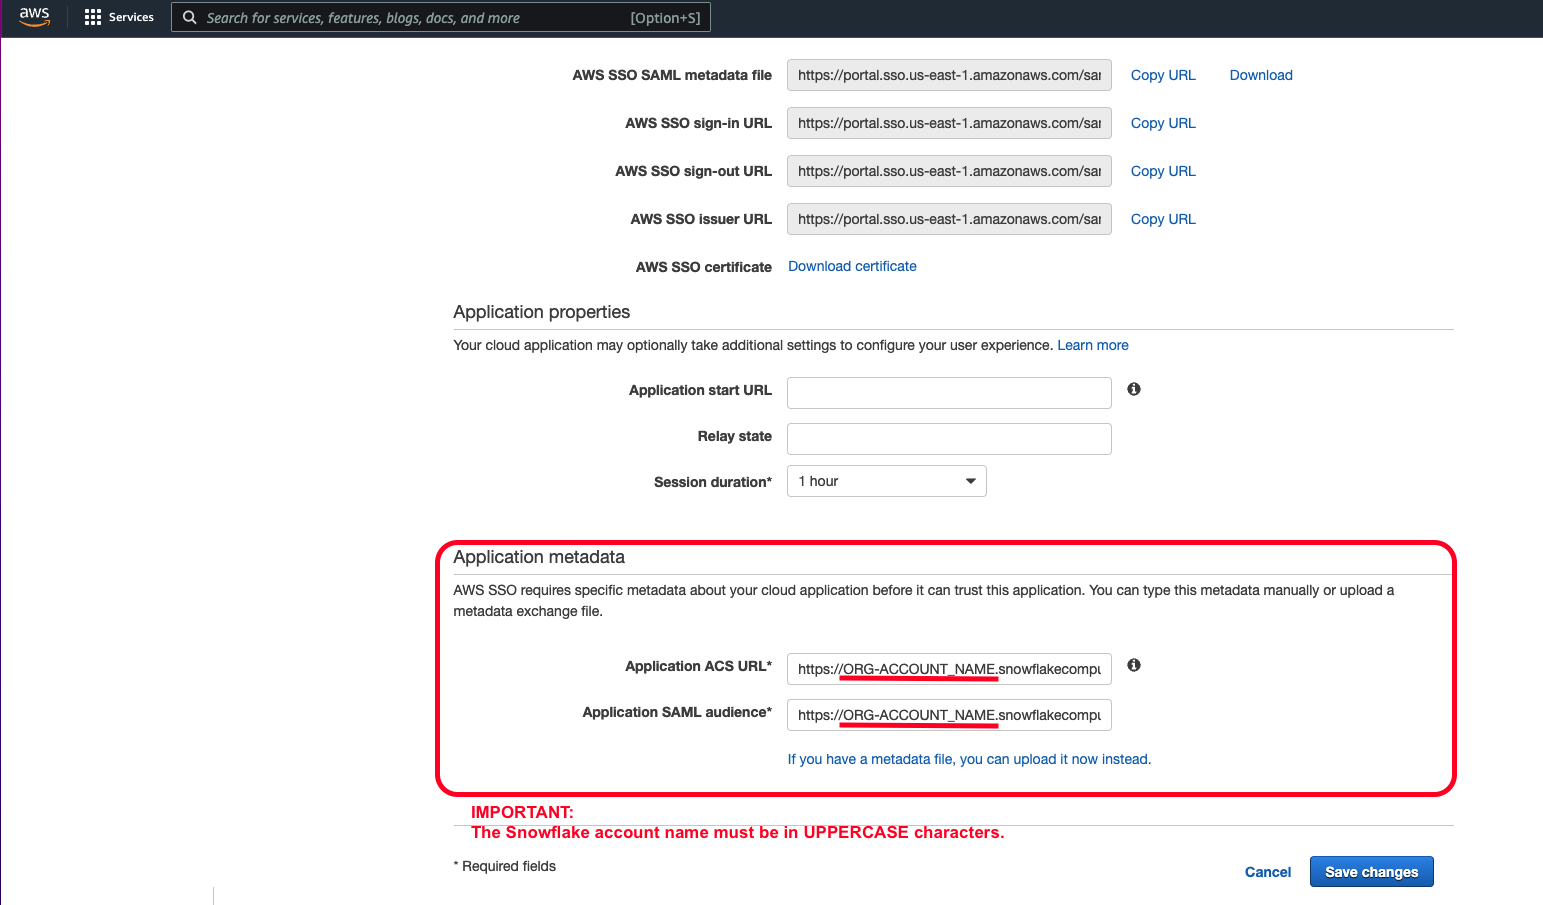Open the Learn more link
Screen dimensions: 1543x905
(1092, 345)
